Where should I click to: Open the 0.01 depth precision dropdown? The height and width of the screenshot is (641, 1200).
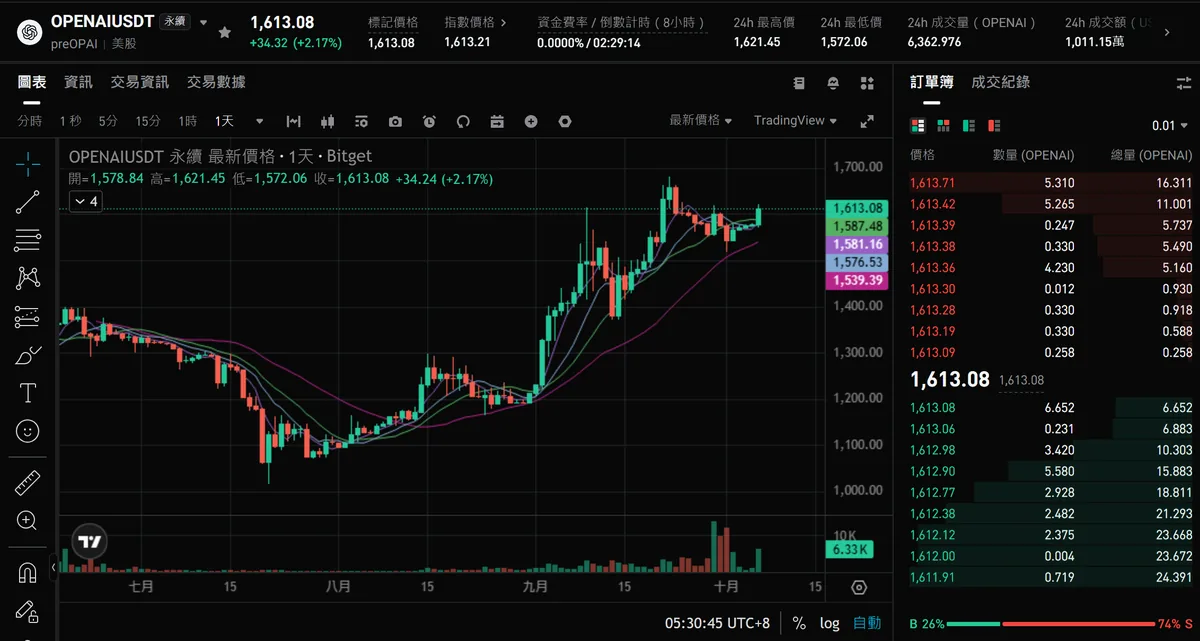(1171, 126)
